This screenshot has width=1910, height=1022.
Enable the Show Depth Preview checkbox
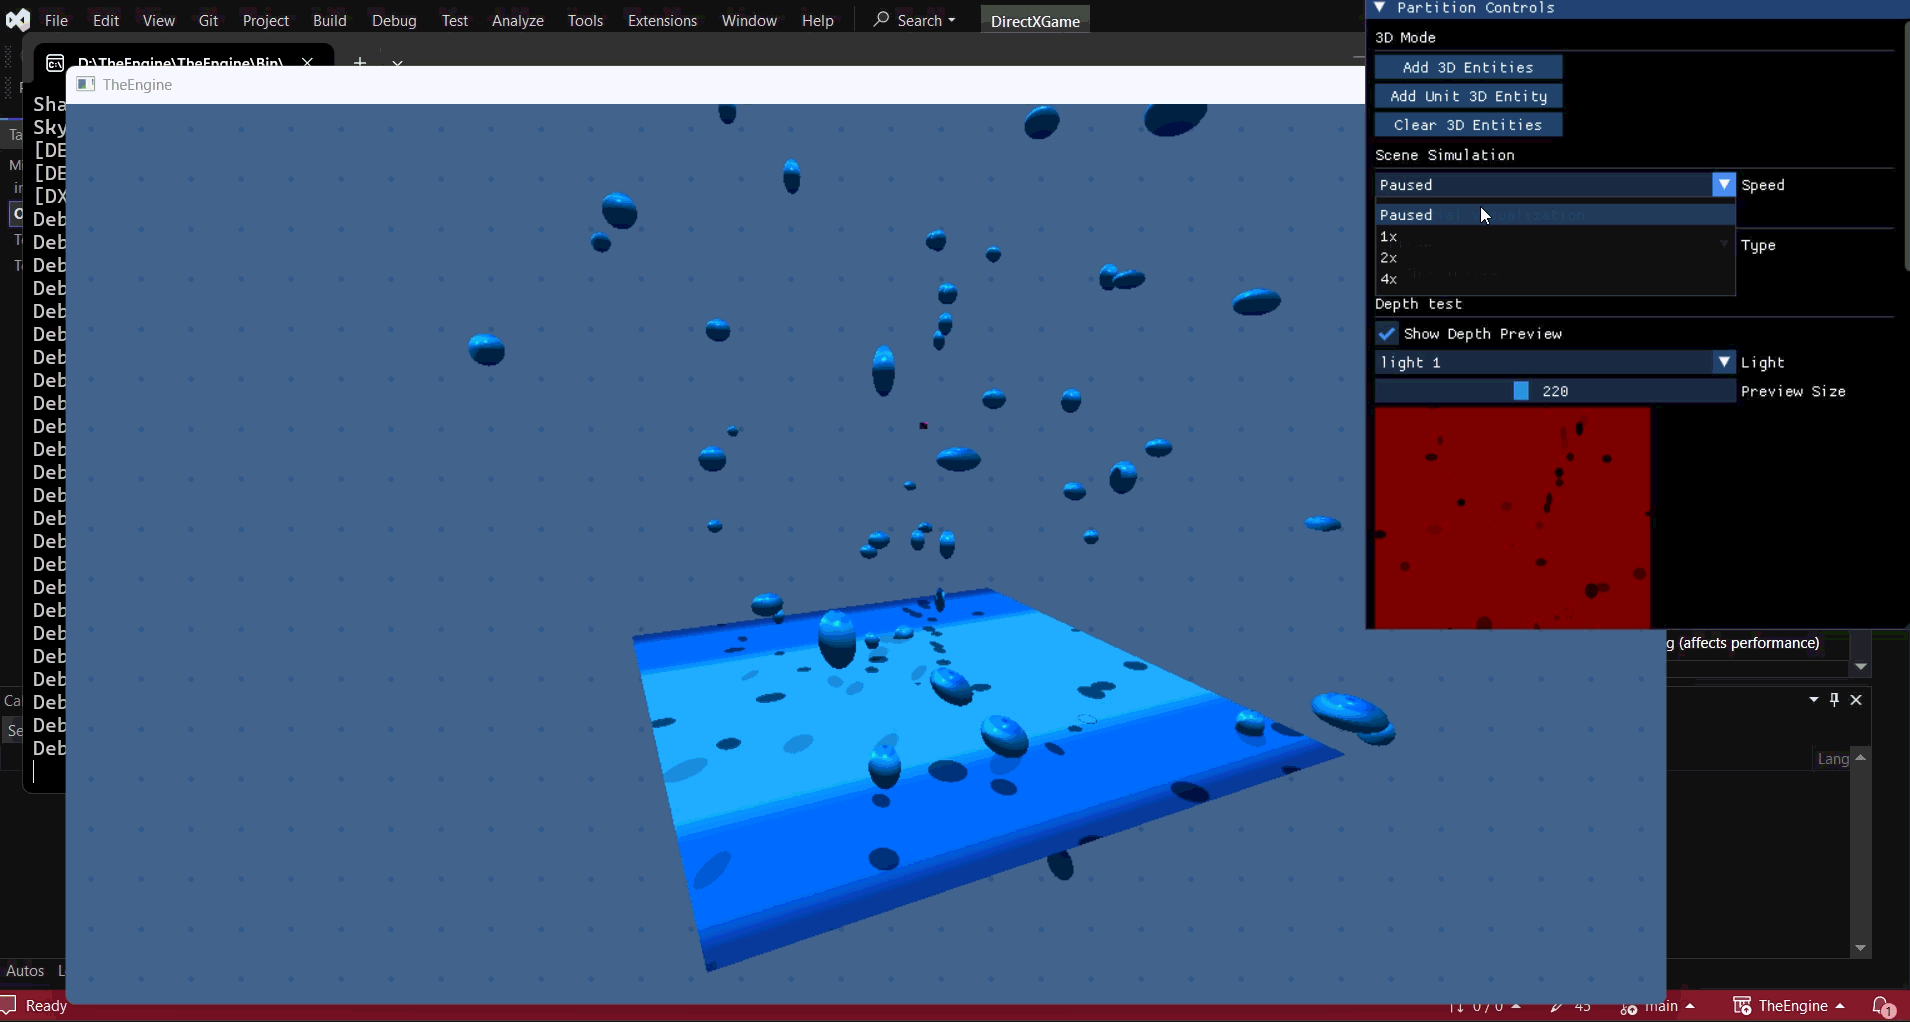click(x=1388, y=333)
